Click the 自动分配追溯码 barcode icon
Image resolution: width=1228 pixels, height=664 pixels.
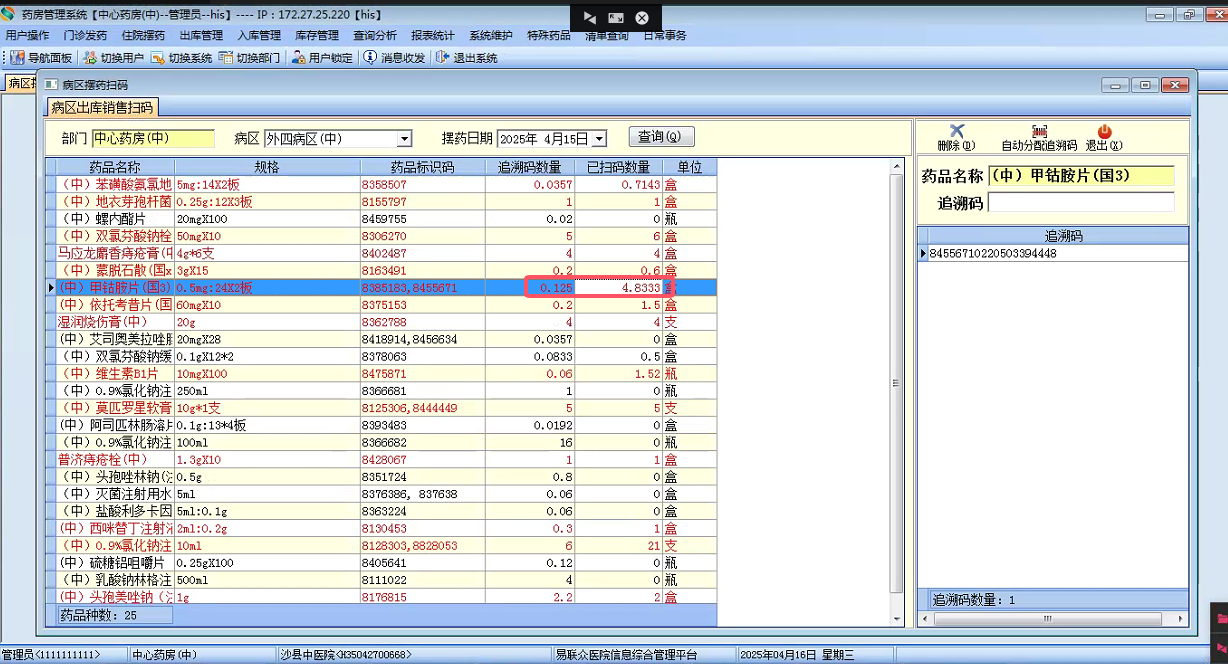pos(1039,131)
